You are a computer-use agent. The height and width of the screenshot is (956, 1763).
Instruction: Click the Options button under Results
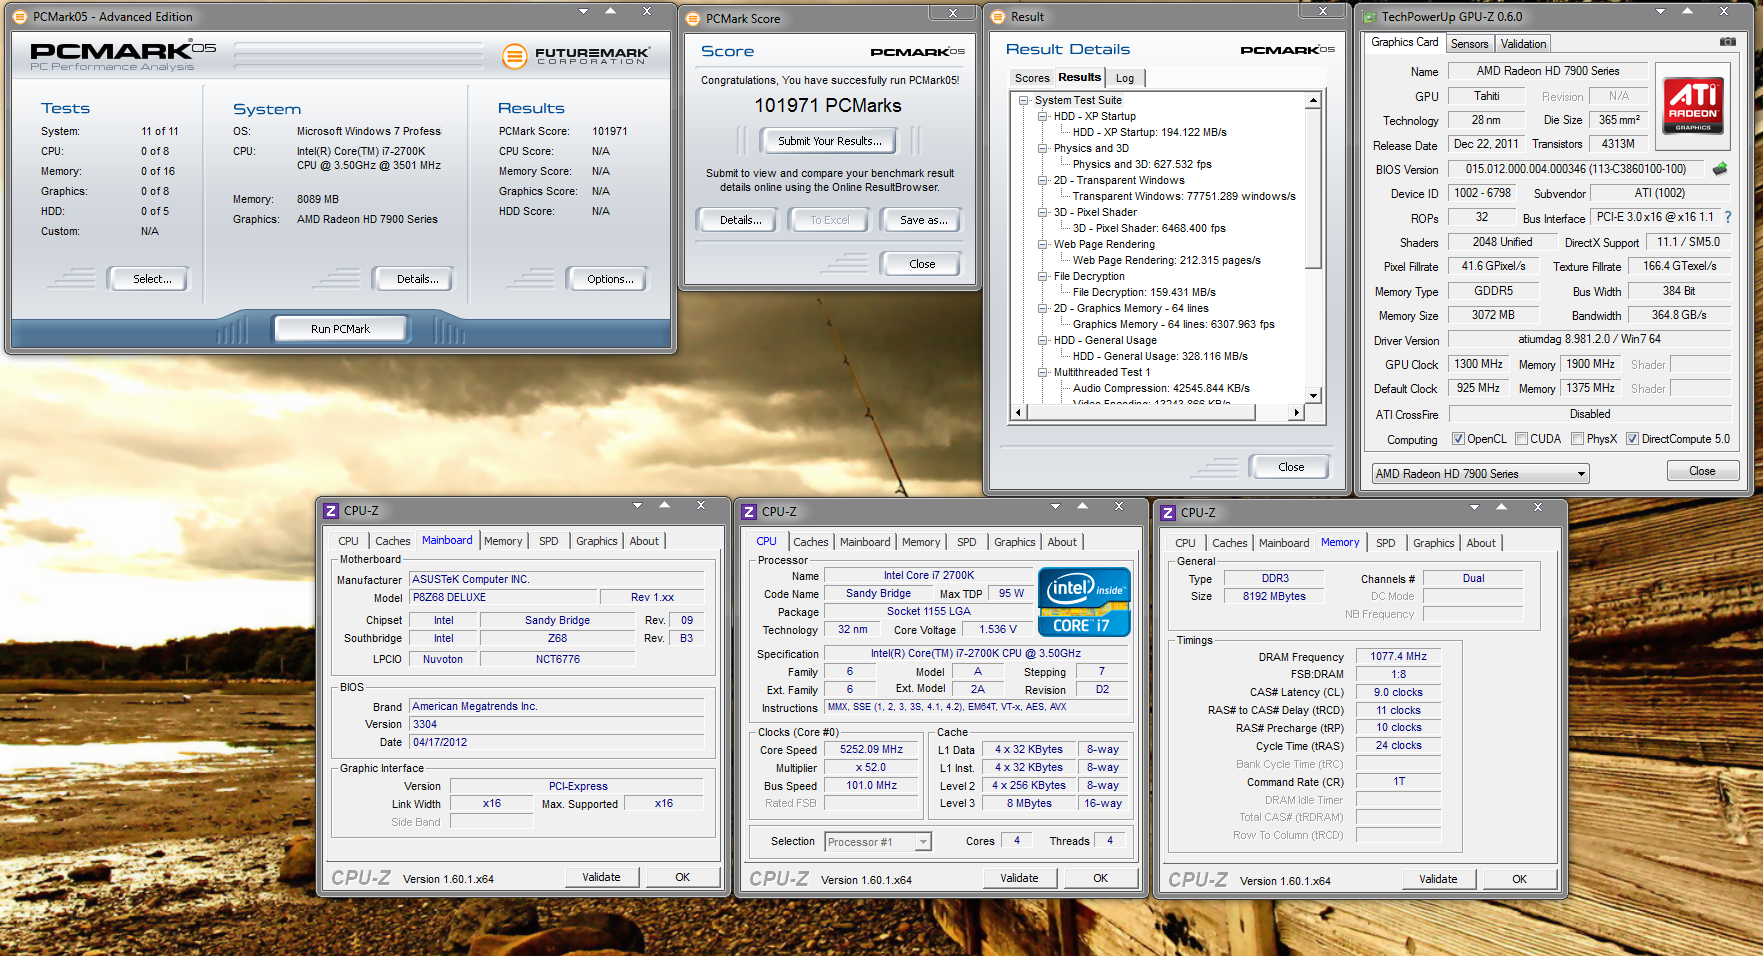610,279
